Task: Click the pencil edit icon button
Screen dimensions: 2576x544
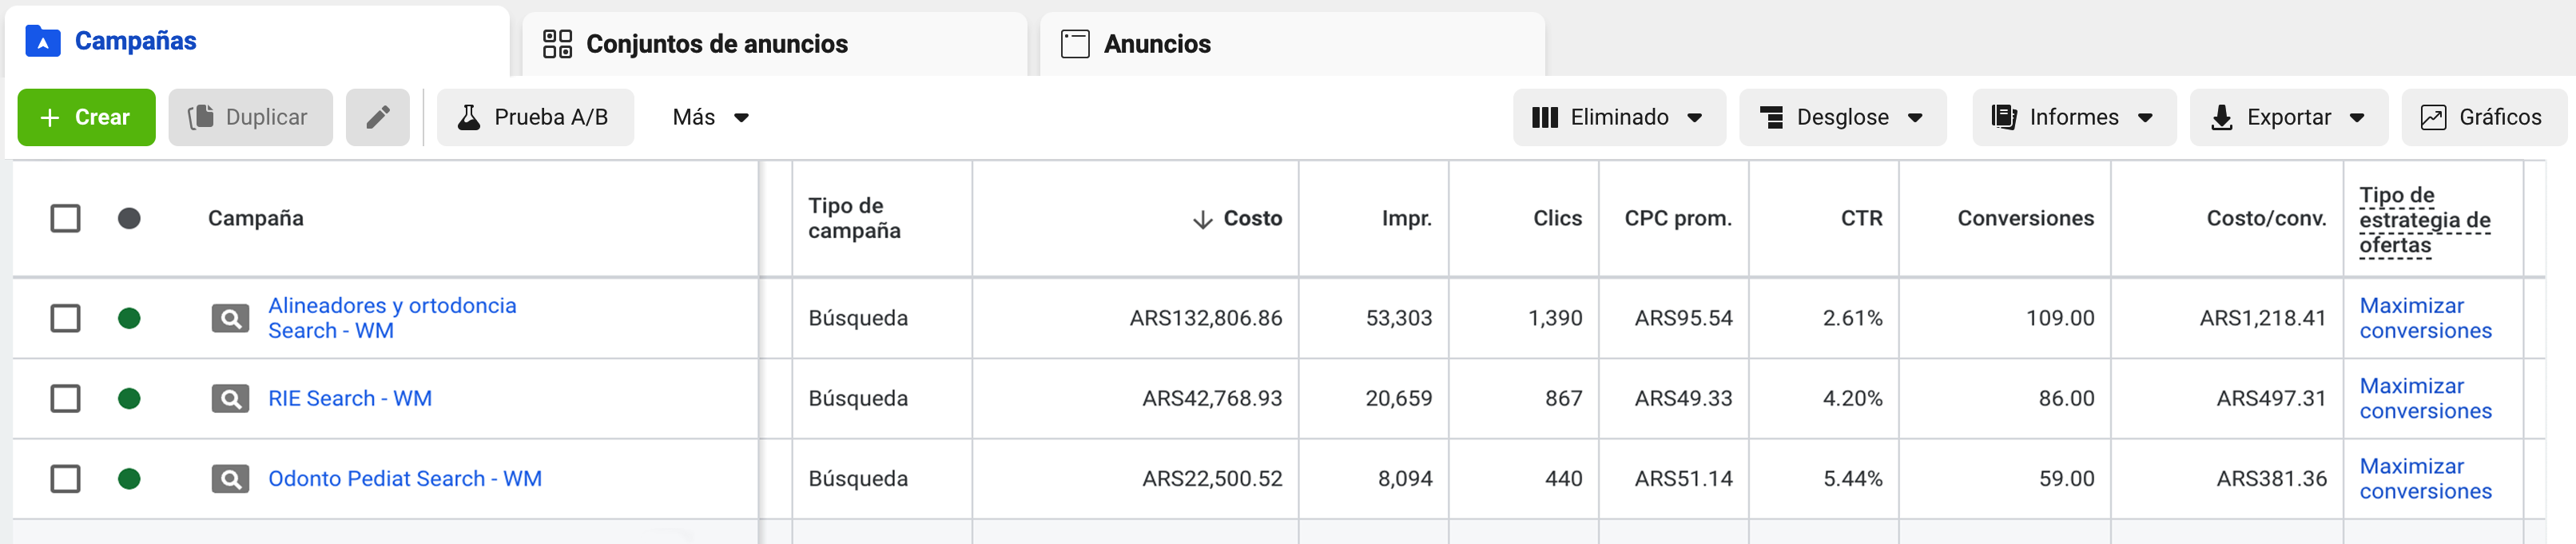Action: [x=377, y=117]
